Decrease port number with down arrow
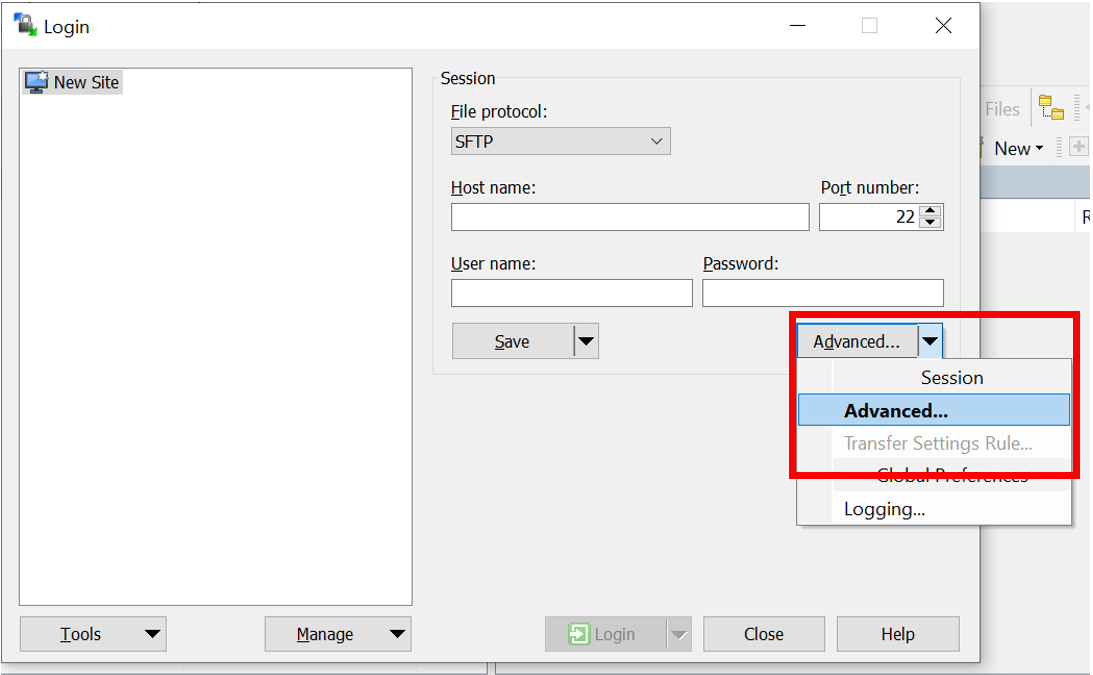 [x=931, y=223]
